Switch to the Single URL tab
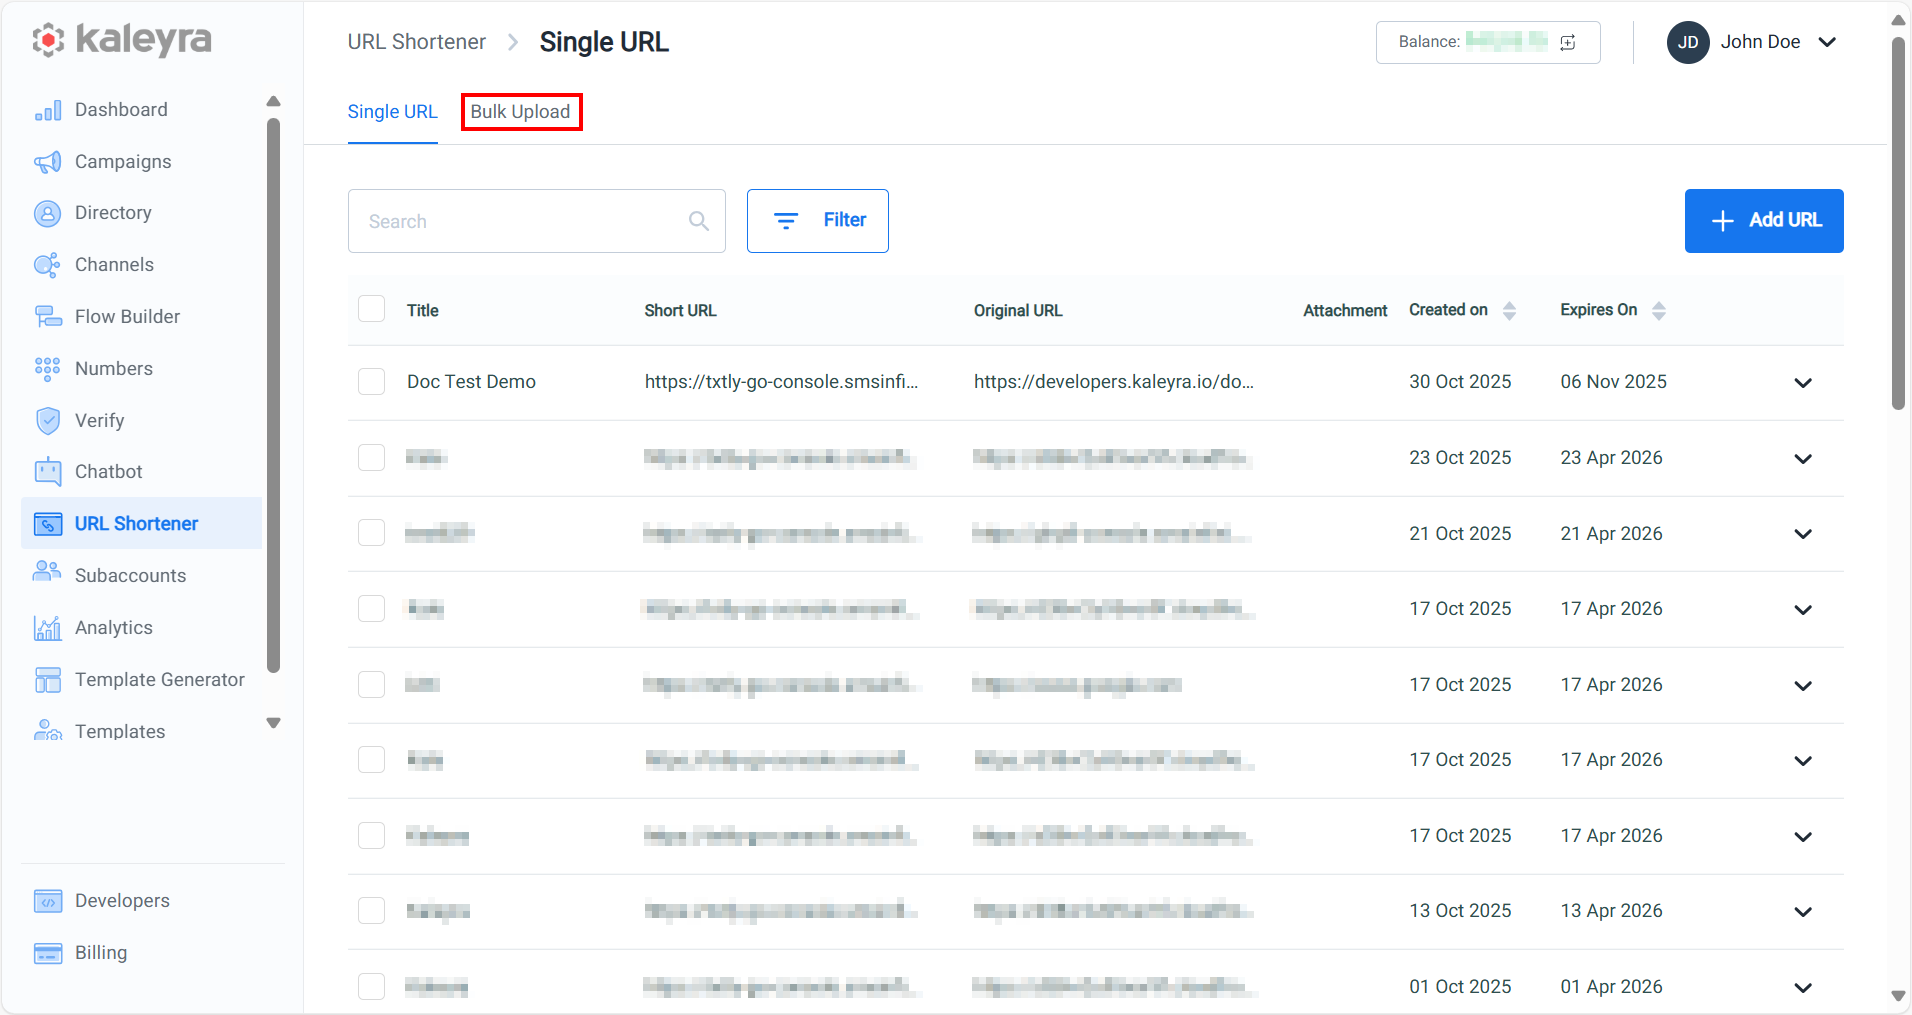The image size is (1912, 1015). pyautogui.click(x=392, y=112)
